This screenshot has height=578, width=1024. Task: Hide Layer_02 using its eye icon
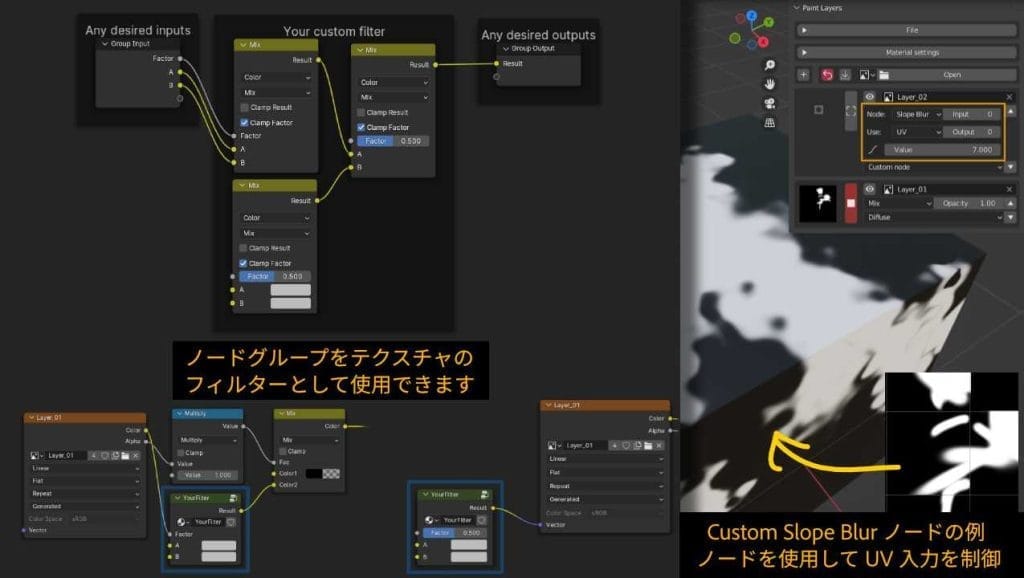click(869, 97)
